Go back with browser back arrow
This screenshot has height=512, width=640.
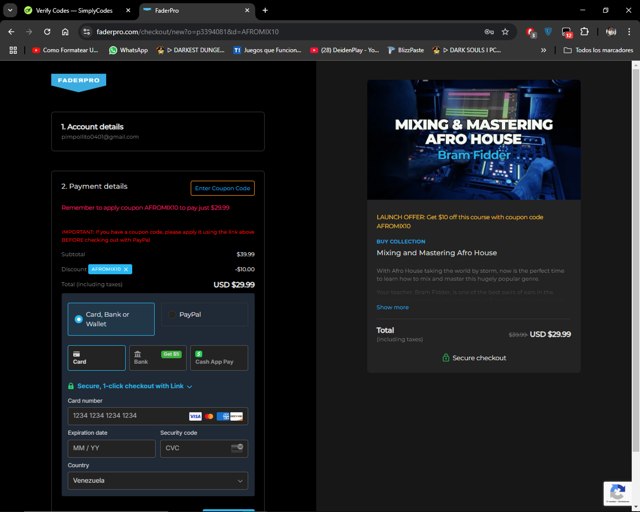[11, 32]
